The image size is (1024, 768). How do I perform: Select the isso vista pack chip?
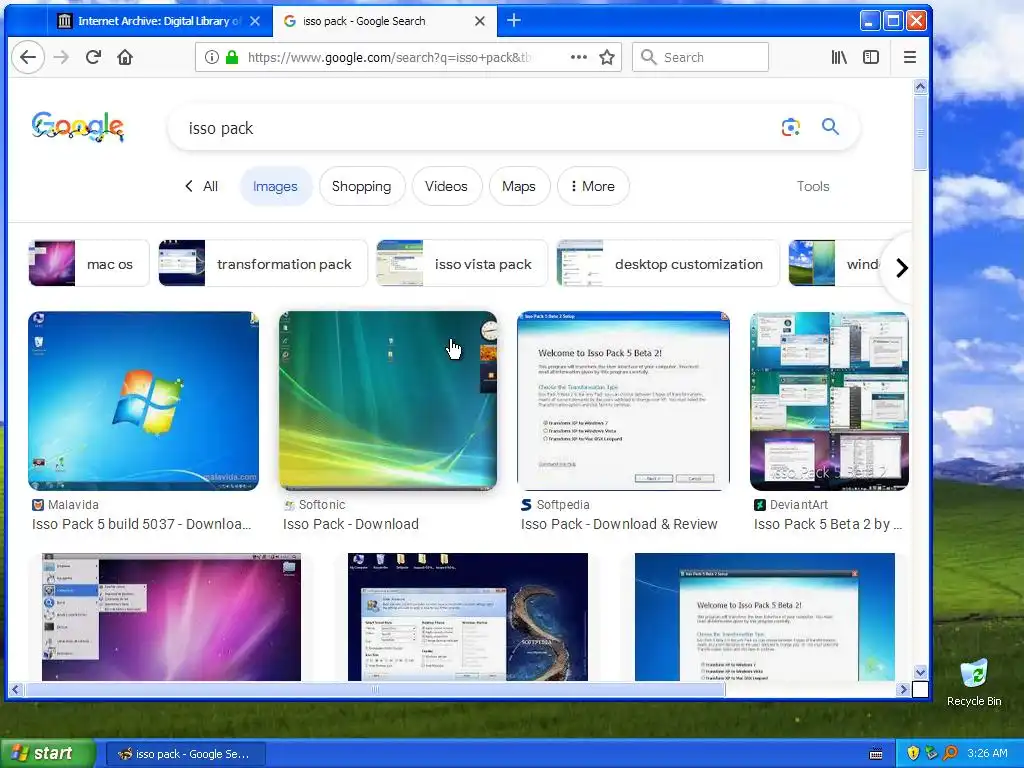(x=462, y=264)
